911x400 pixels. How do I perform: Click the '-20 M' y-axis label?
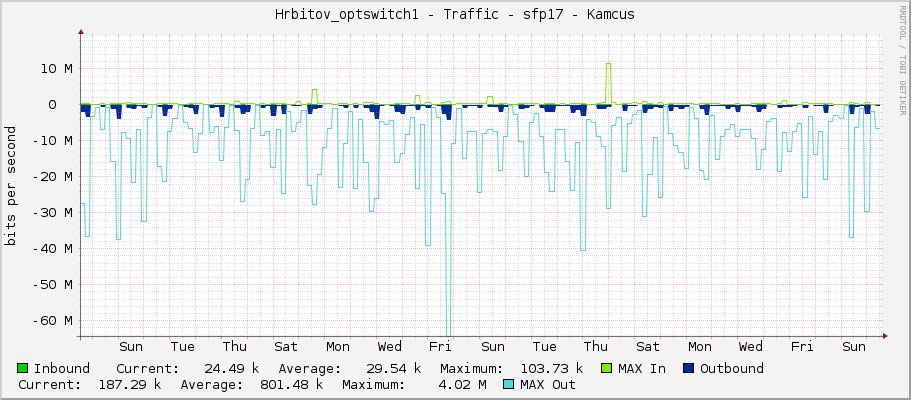[x=53, y=177]
